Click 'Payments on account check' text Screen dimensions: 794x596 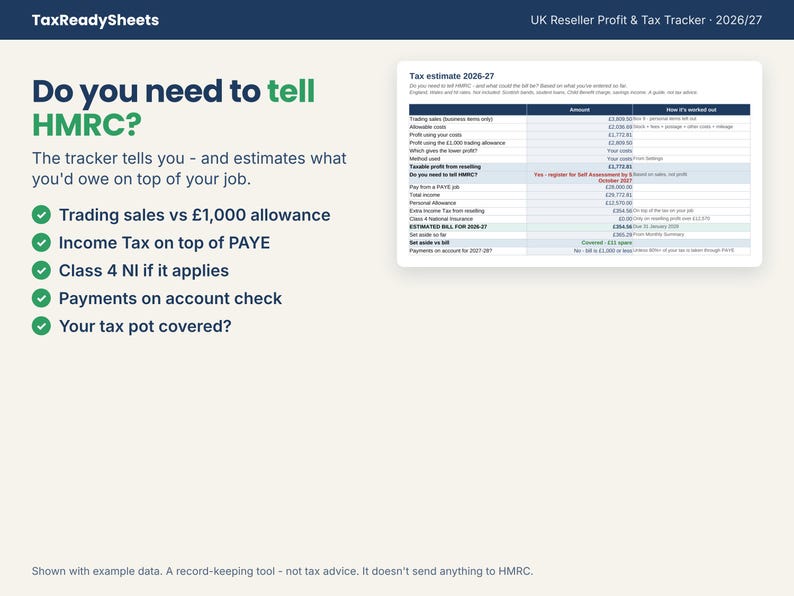pyautogui.click(x=170, y=298)
